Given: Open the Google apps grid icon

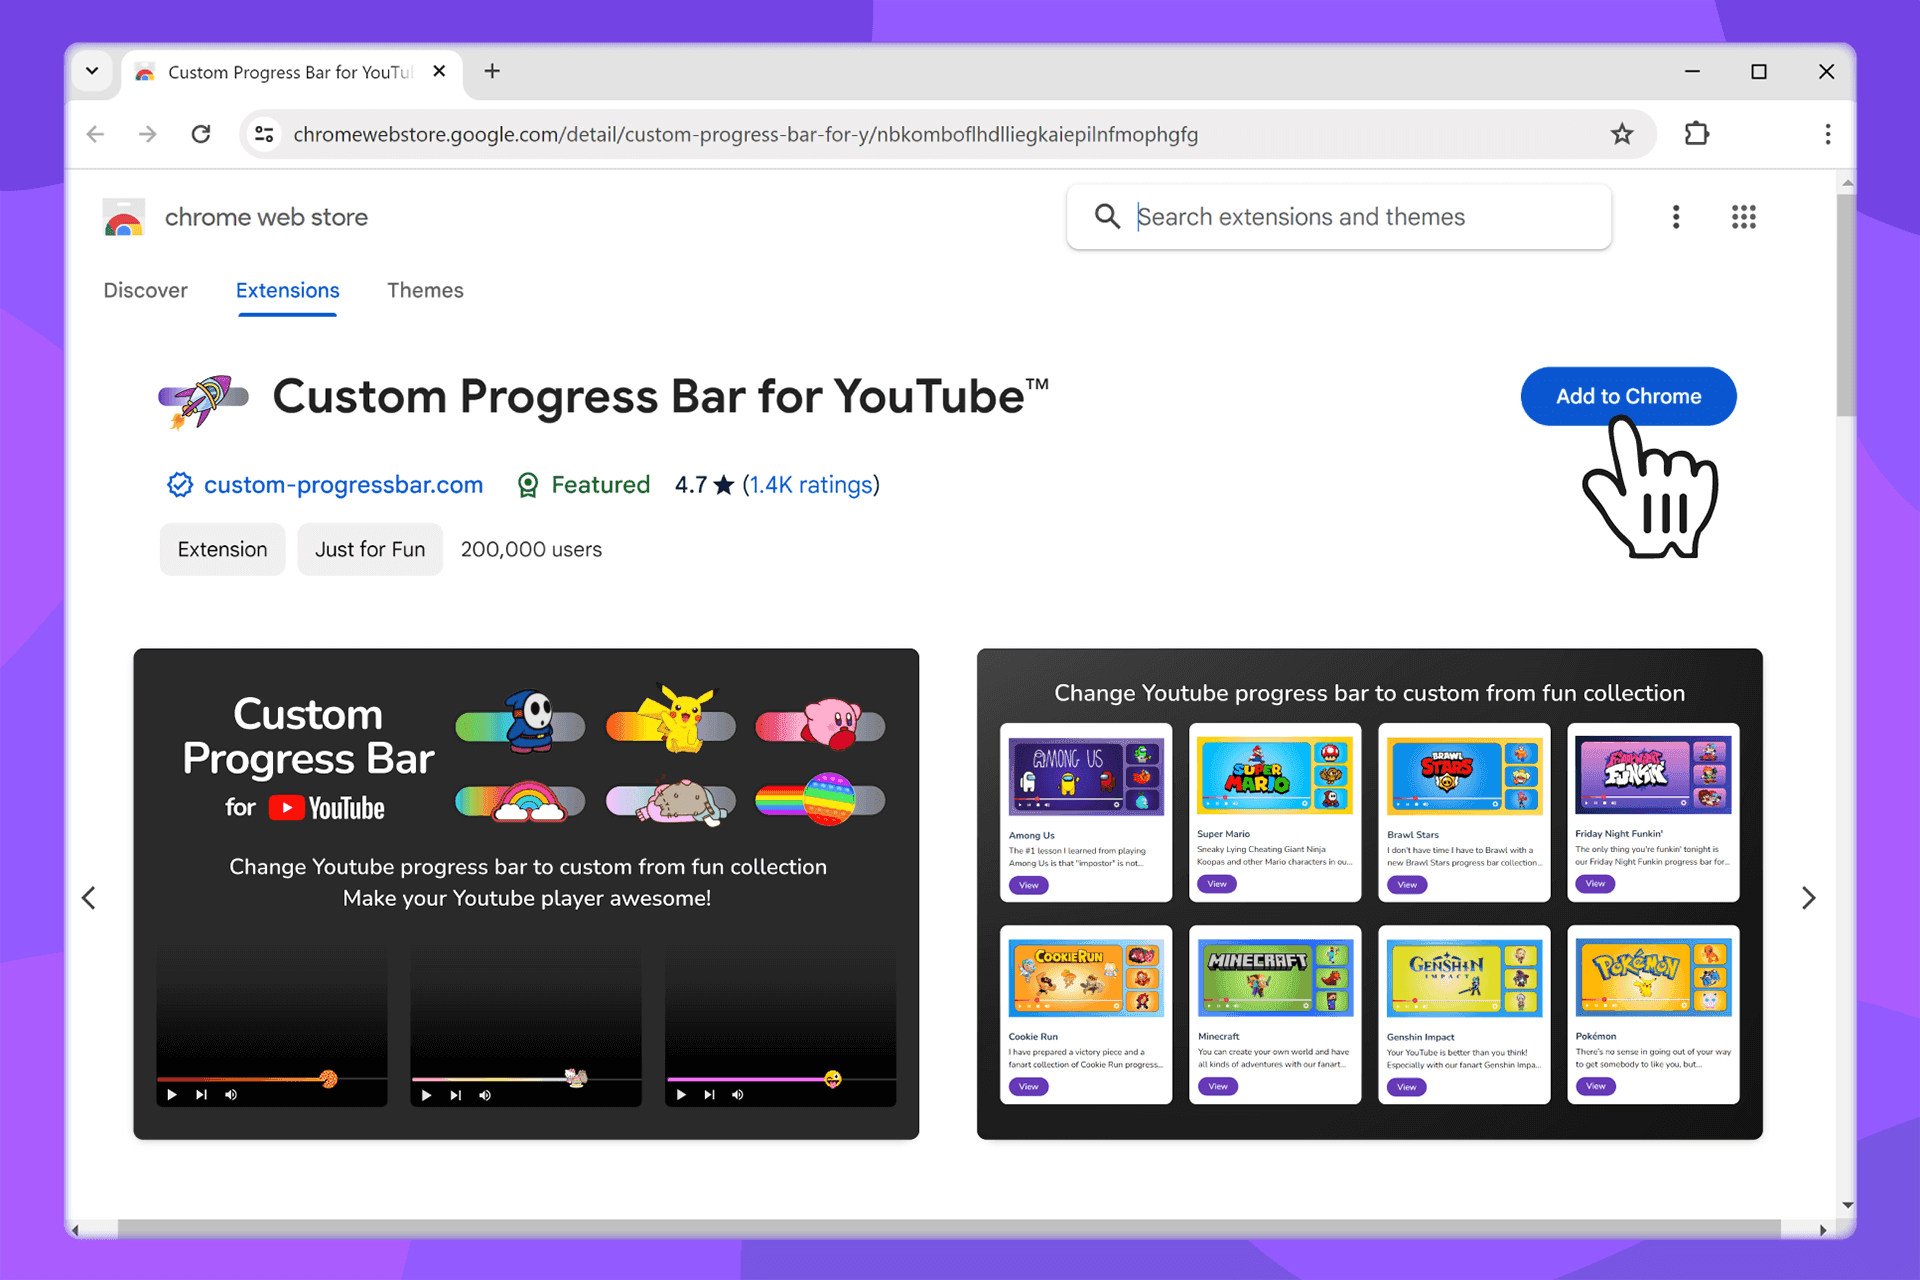Looking at the screenshot, I should click(1743, 217).
